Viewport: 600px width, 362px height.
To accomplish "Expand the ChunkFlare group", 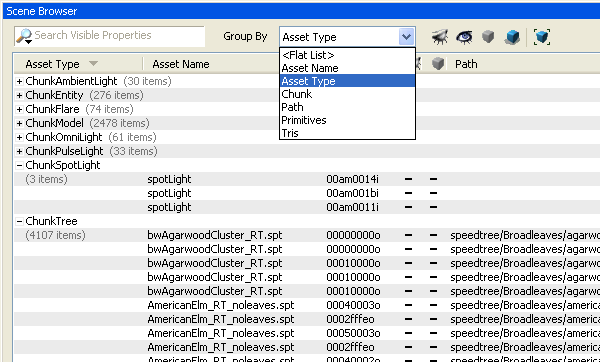I will point(20,109).
